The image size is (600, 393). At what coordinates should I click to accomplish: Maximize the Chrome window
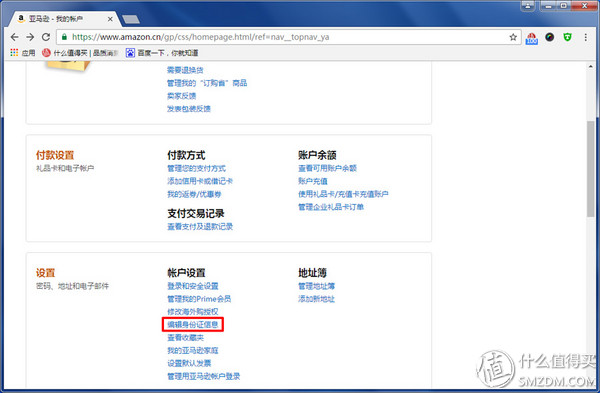tap(564, 6)
